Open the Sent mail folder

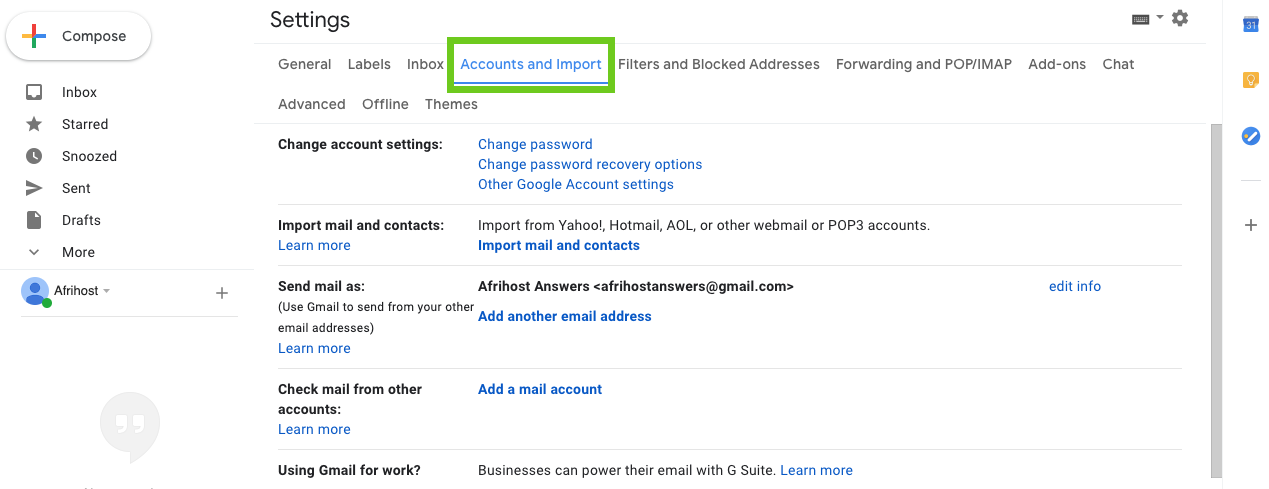(76, 188)
